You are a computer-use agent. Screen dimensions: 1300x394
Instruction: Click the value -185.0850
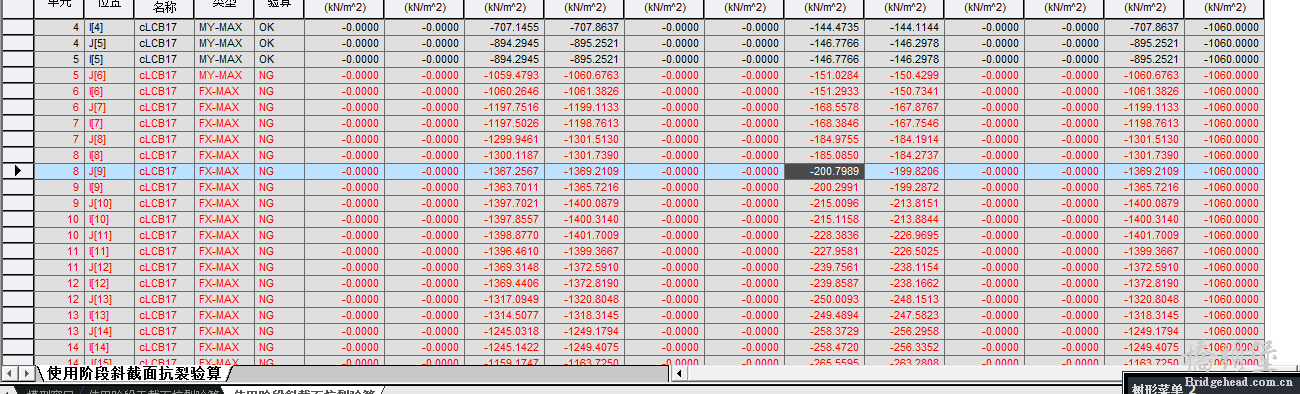point(824,155)
